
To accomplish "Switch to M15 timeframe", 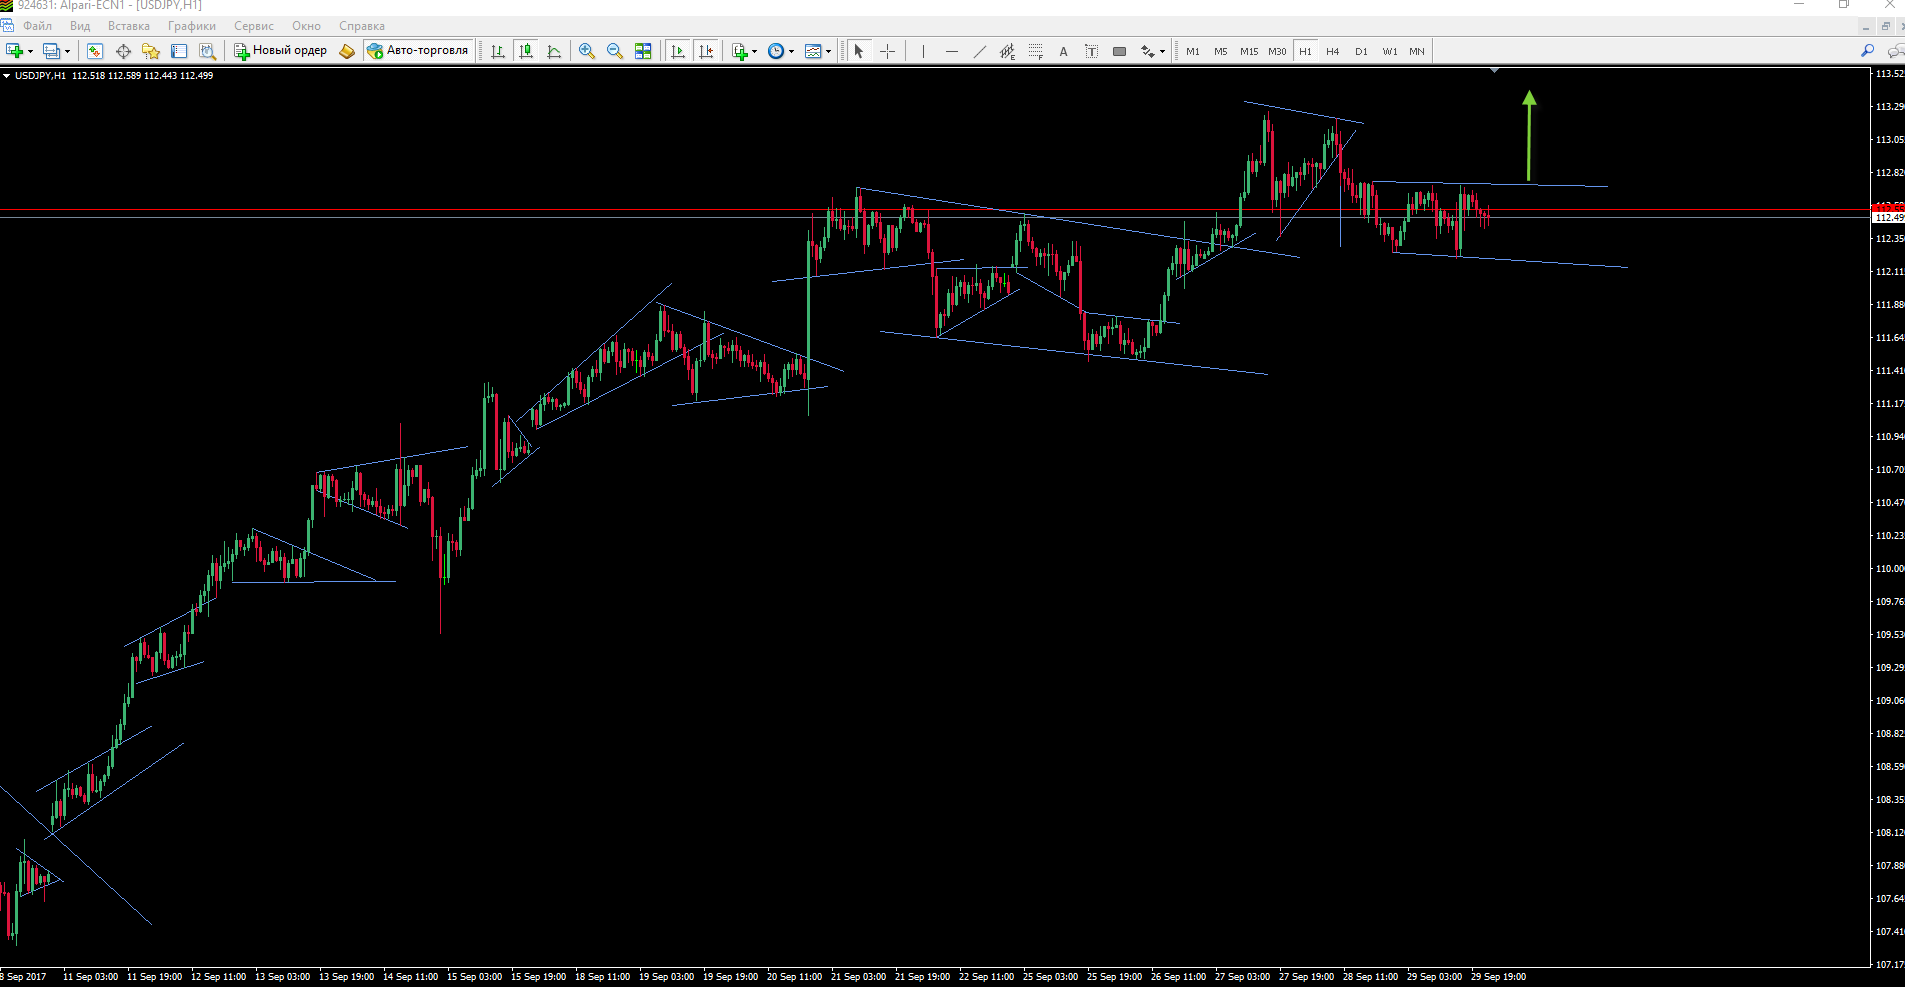I will pyautogui.click(x=1249, y=51).
